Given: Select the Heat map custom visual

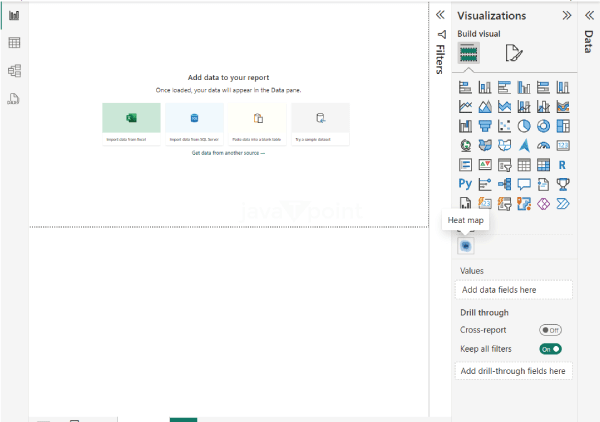Looking at the screenshot, I should pyautogui.click(x=466, y=246).
